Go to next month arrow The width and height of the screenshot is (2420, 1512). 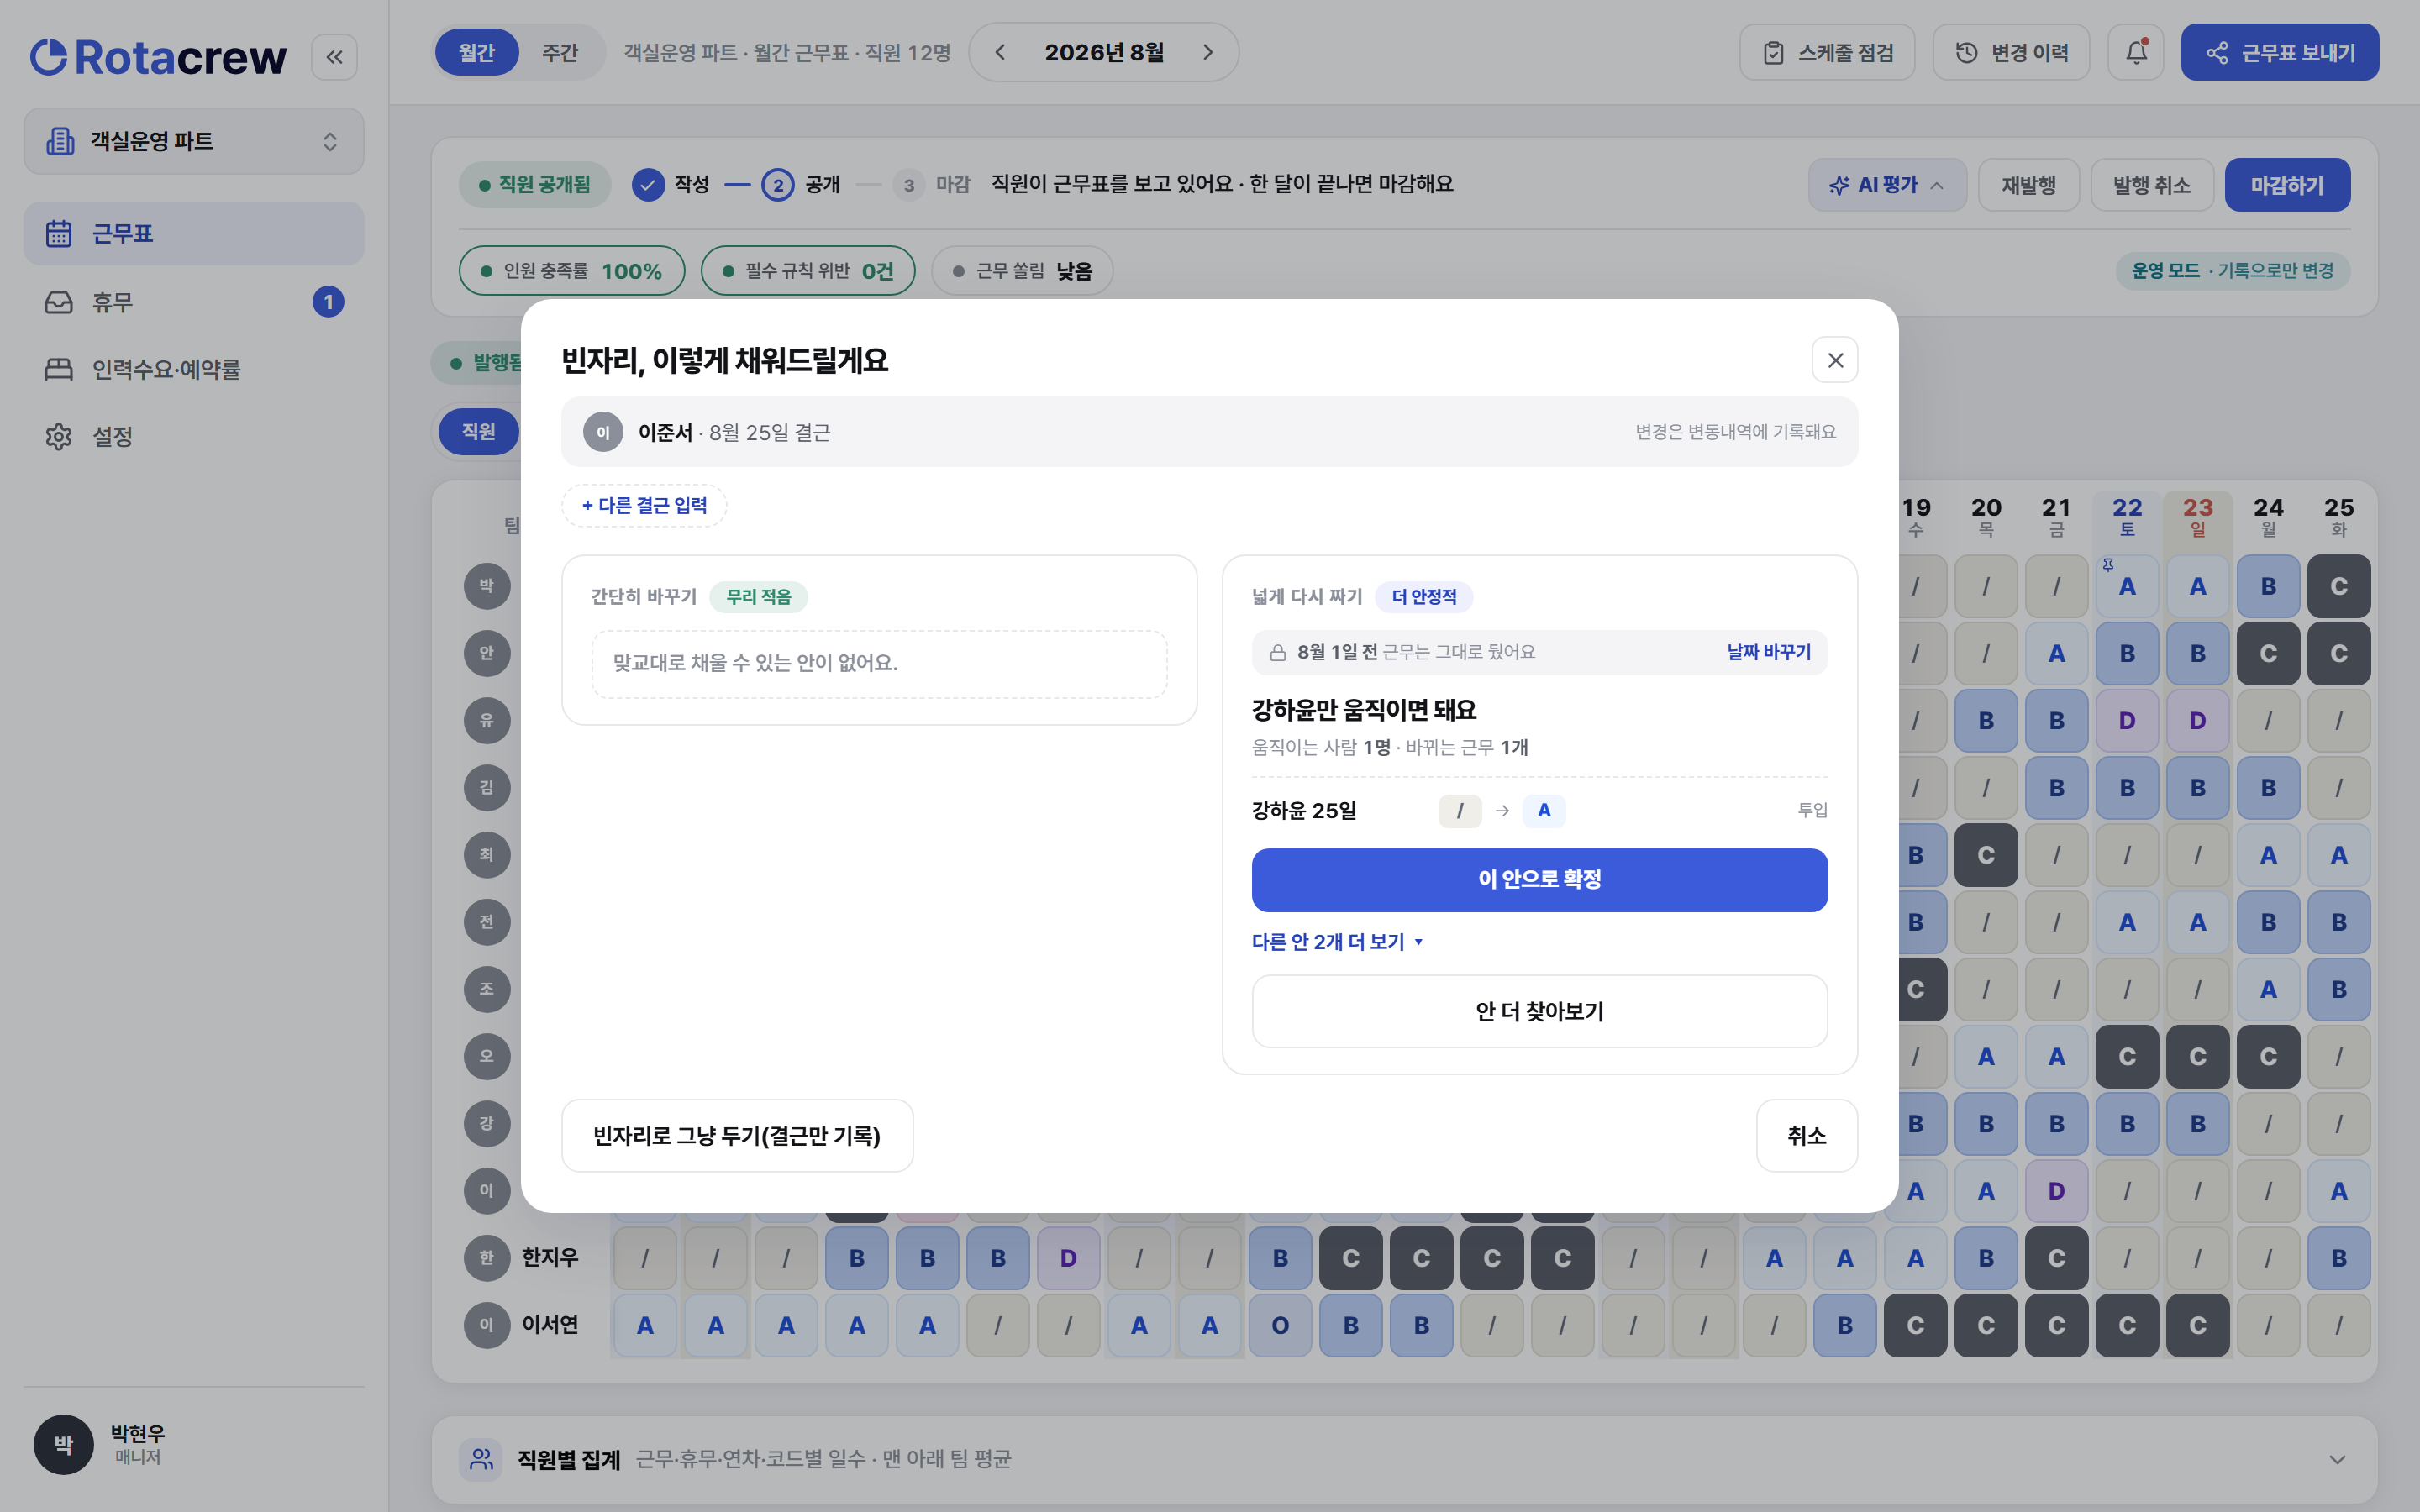pos(1208,52)
